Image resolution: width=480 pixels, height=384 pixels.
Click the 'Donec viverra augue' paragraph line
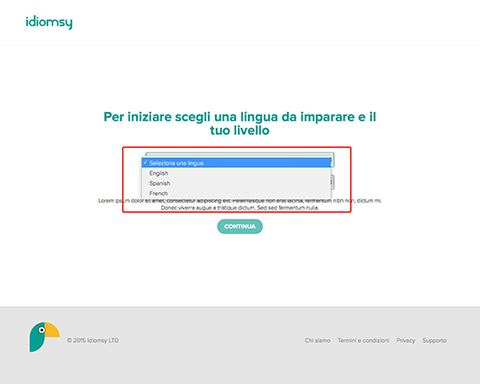(240, 208)
